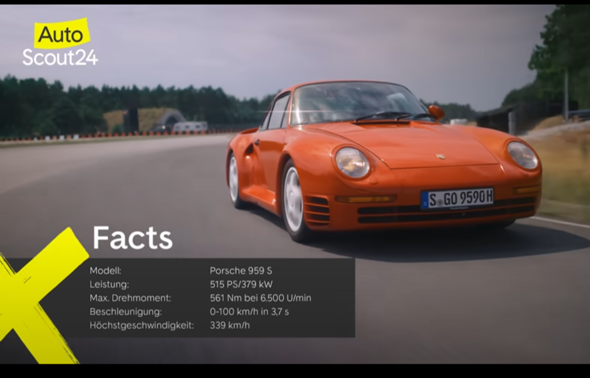The image size is (590, 378).
Task: Select the Max. Drehmoment label
Action: [x=130, y=298]
